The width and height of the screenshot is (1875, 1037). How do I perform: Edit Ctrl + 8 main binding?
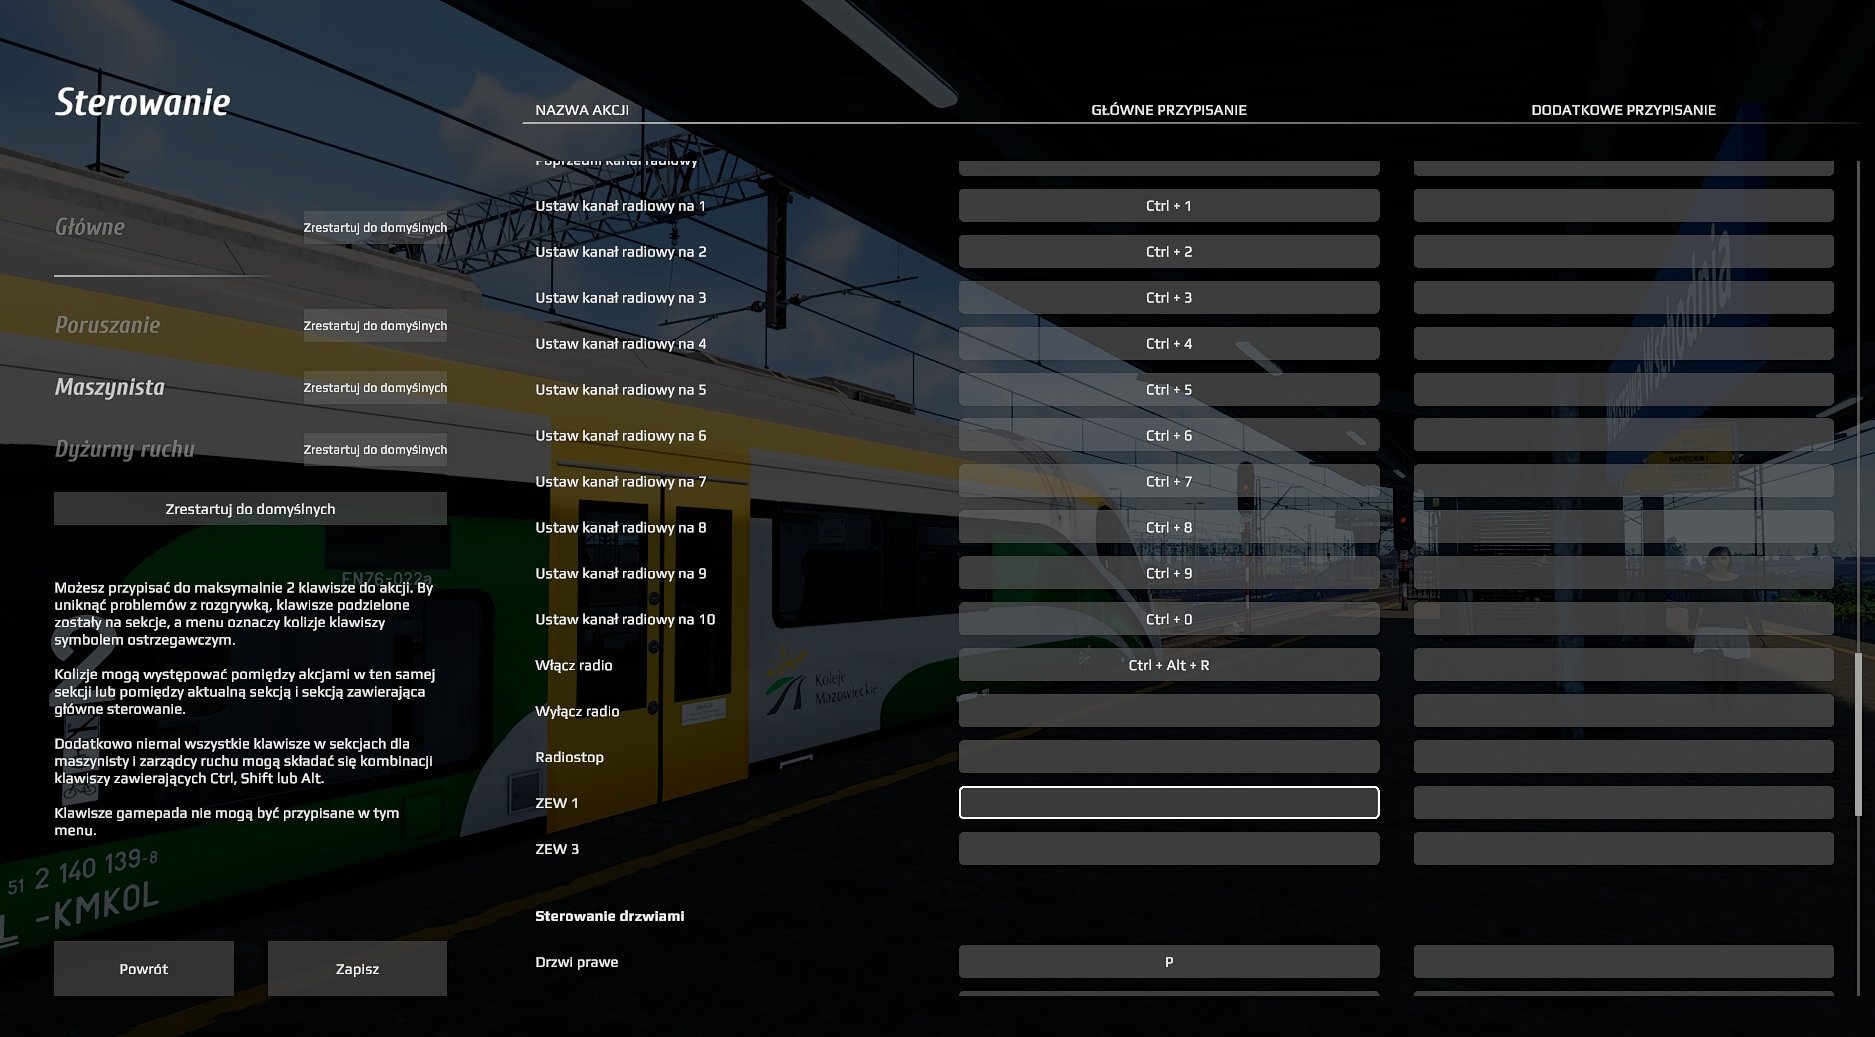[x=1169, y=528]
